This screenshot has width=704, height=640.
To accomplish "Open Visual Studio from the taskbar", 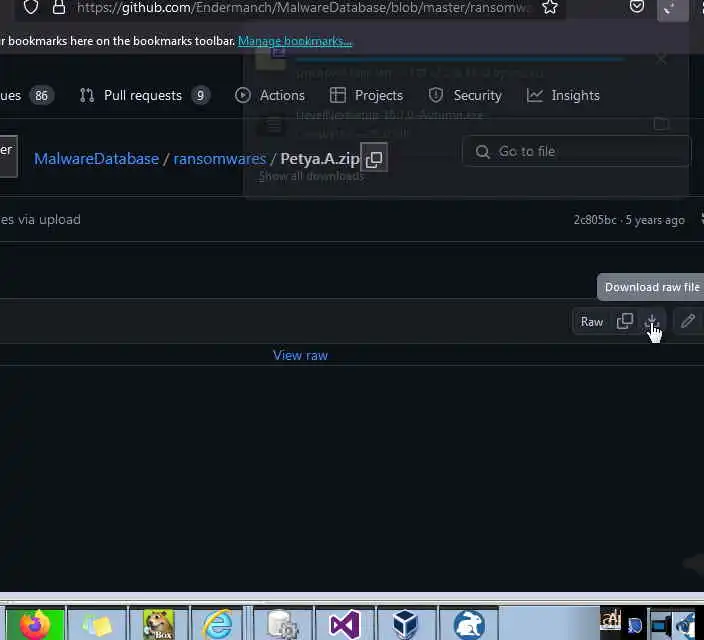I will pyautogui.click(x=344, y=625).
